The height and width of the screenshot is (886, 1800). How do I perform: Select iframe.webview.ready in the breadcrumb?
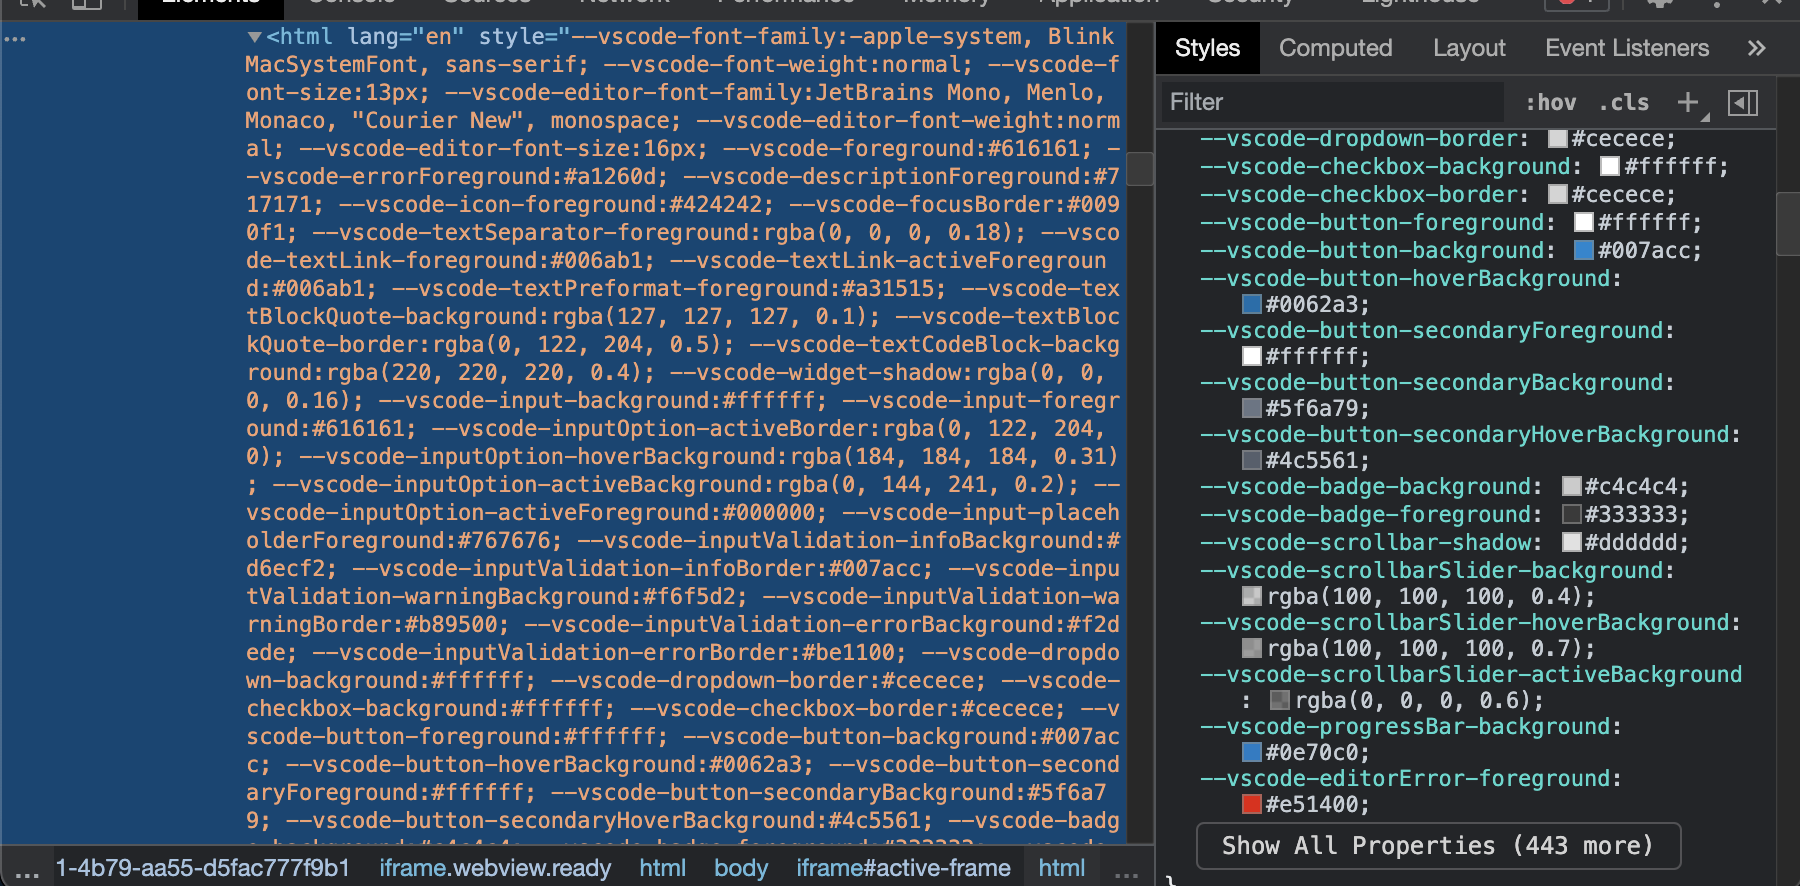point(495,868)
